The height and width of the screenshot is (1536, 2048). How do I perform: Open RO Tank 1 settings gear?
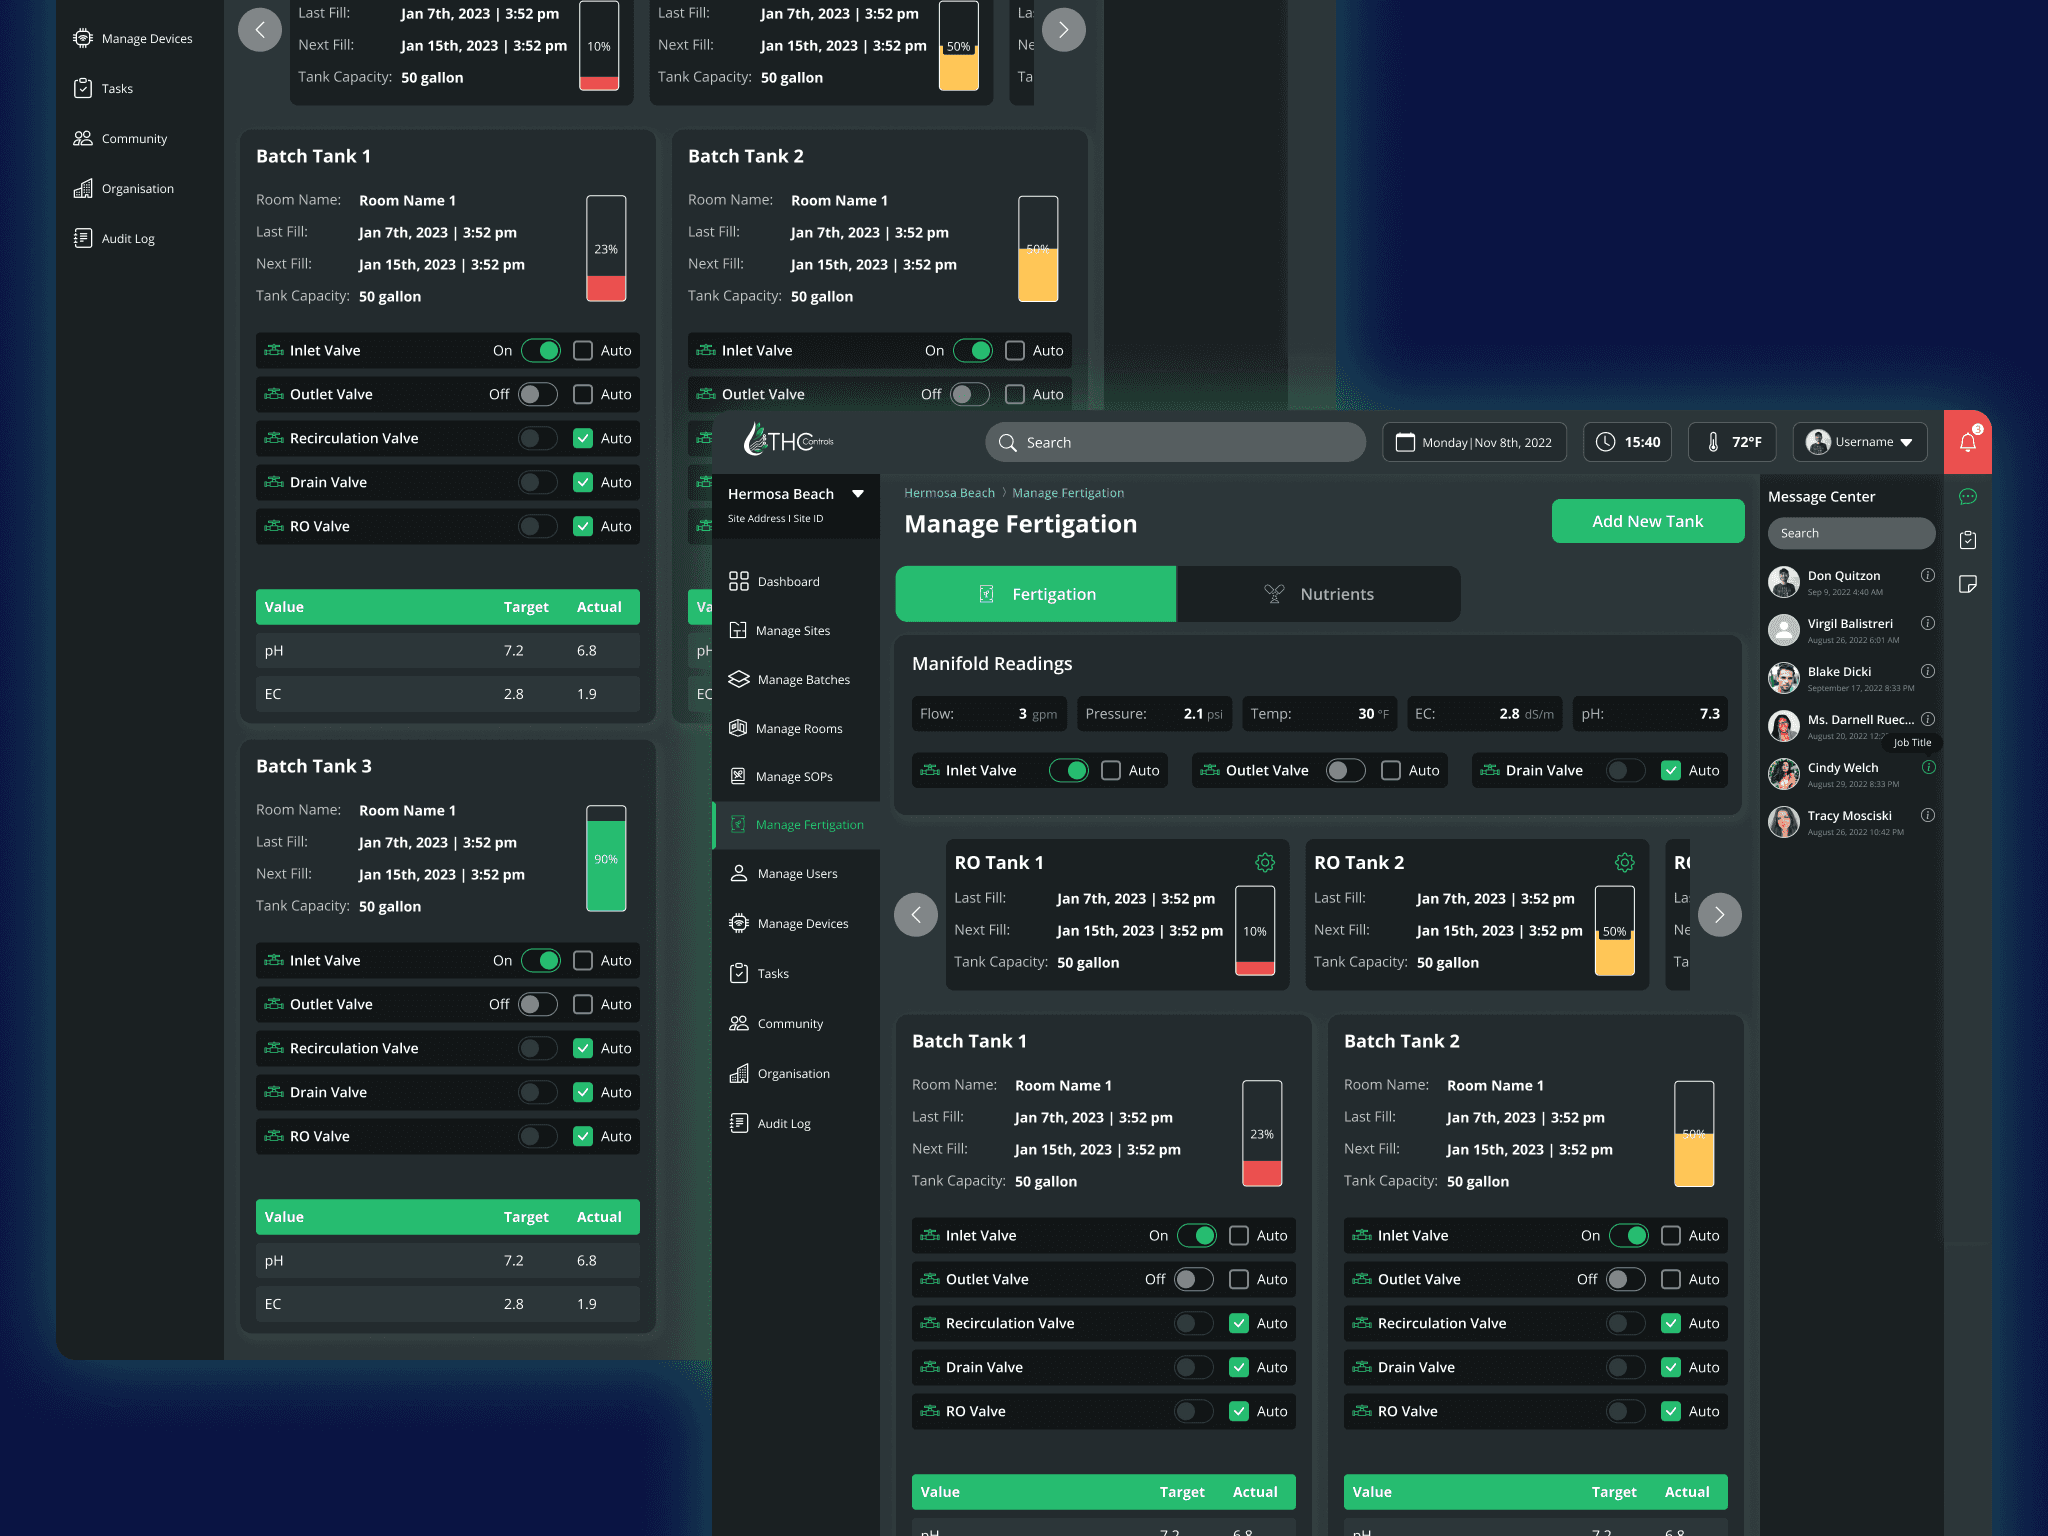[1265, 862]
